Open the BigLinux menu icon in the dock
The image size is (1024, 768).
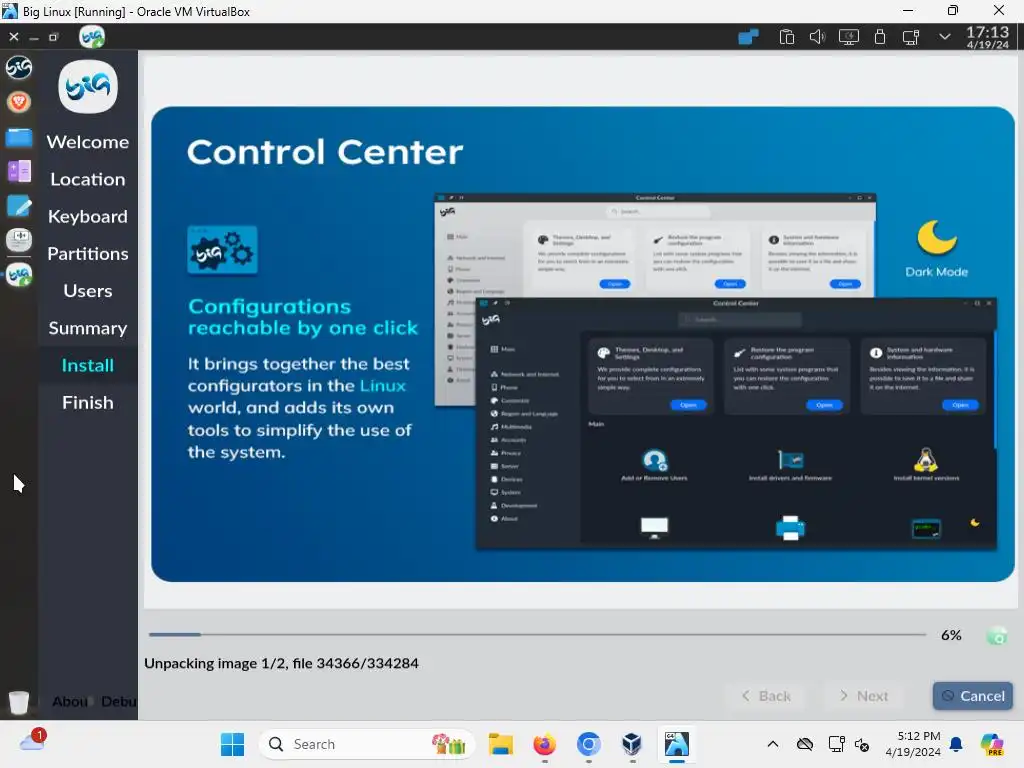(19, 67)
